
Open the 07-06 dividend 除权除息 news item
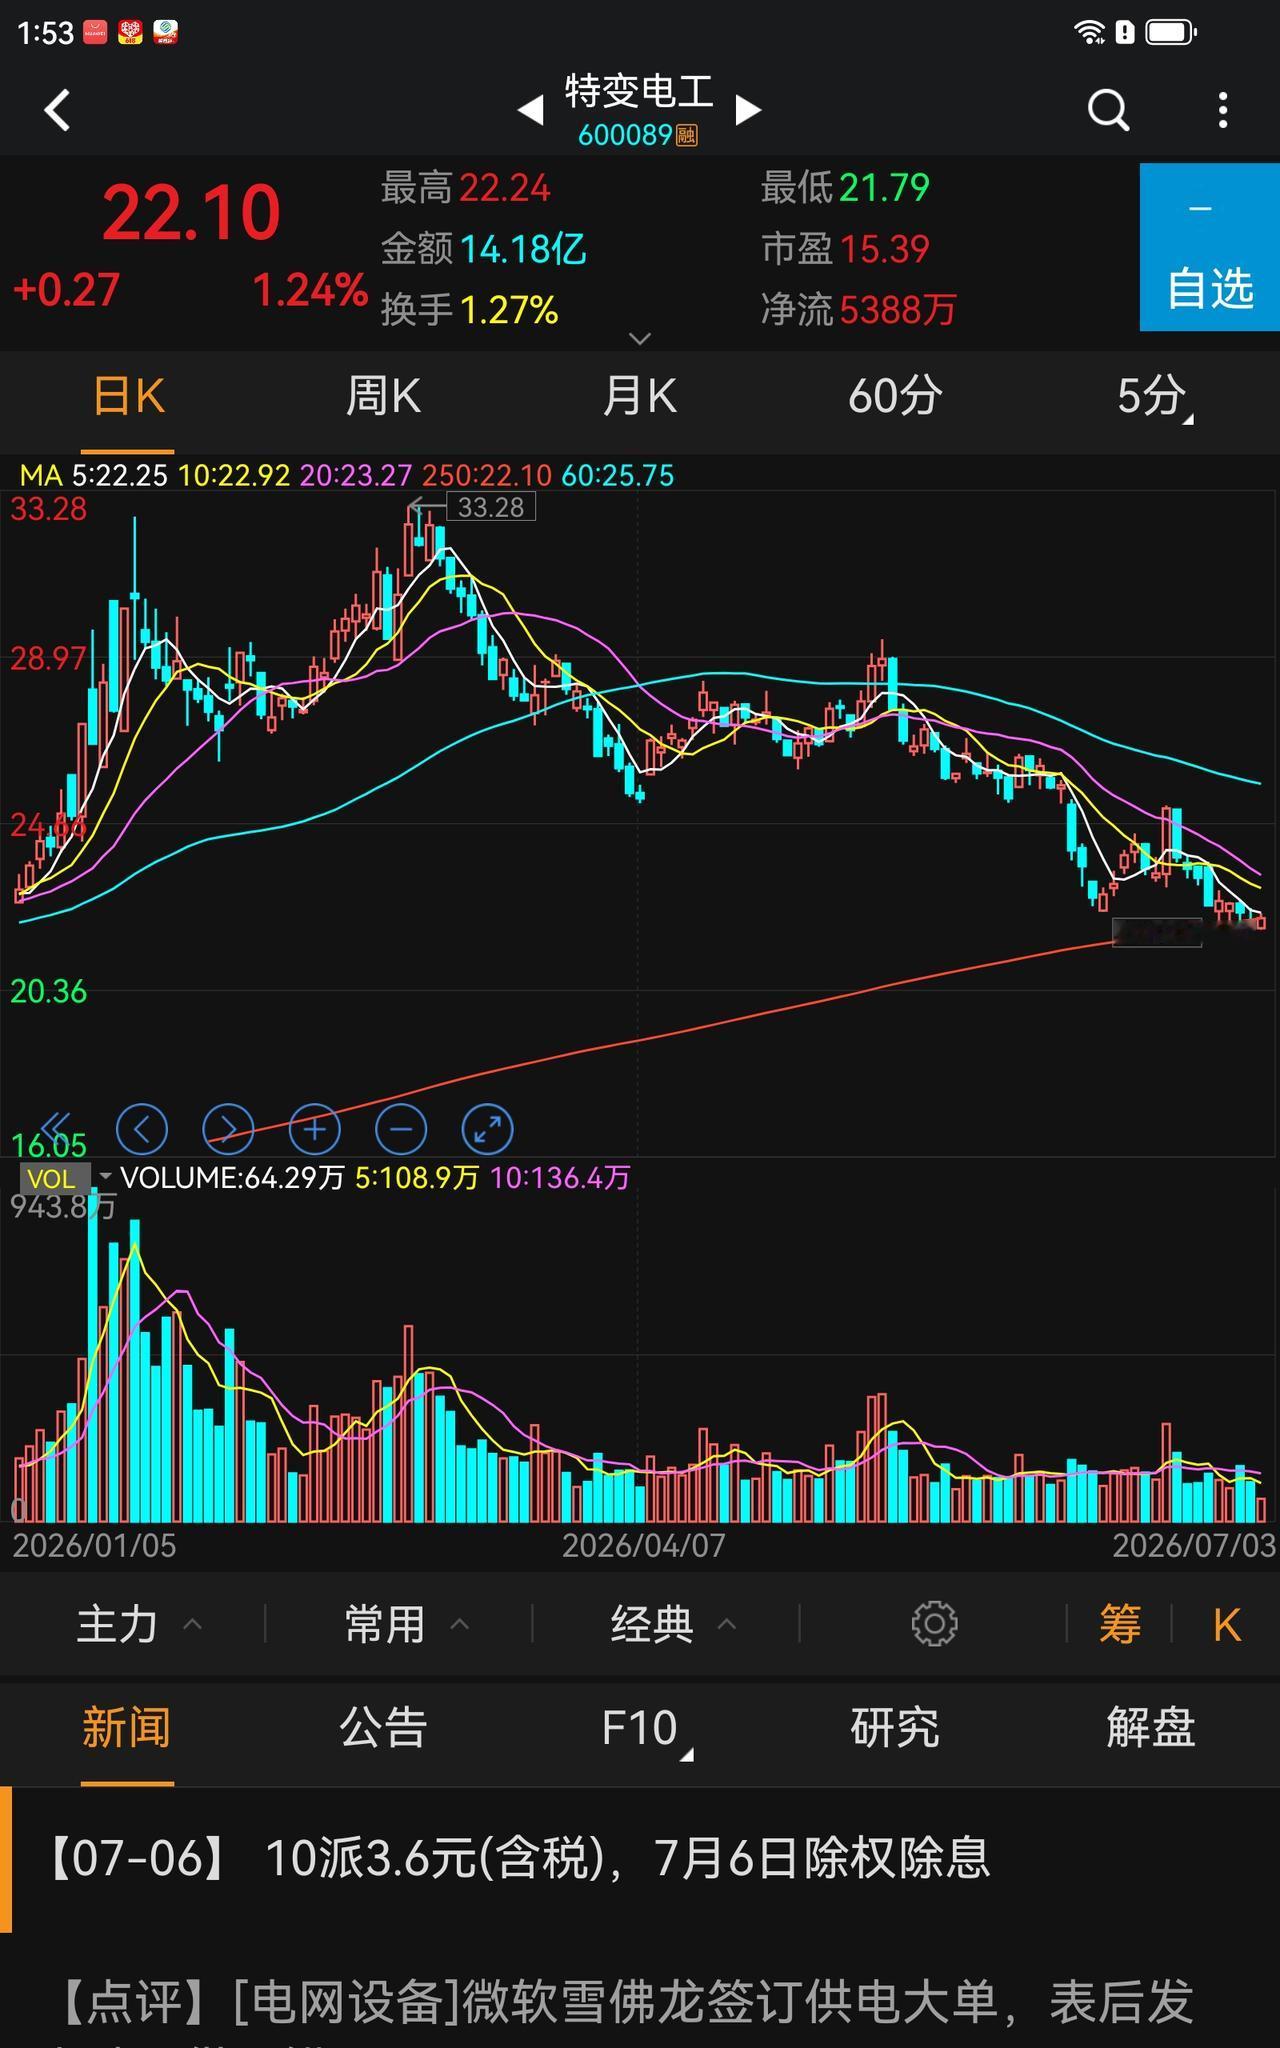coord(640,1859)
